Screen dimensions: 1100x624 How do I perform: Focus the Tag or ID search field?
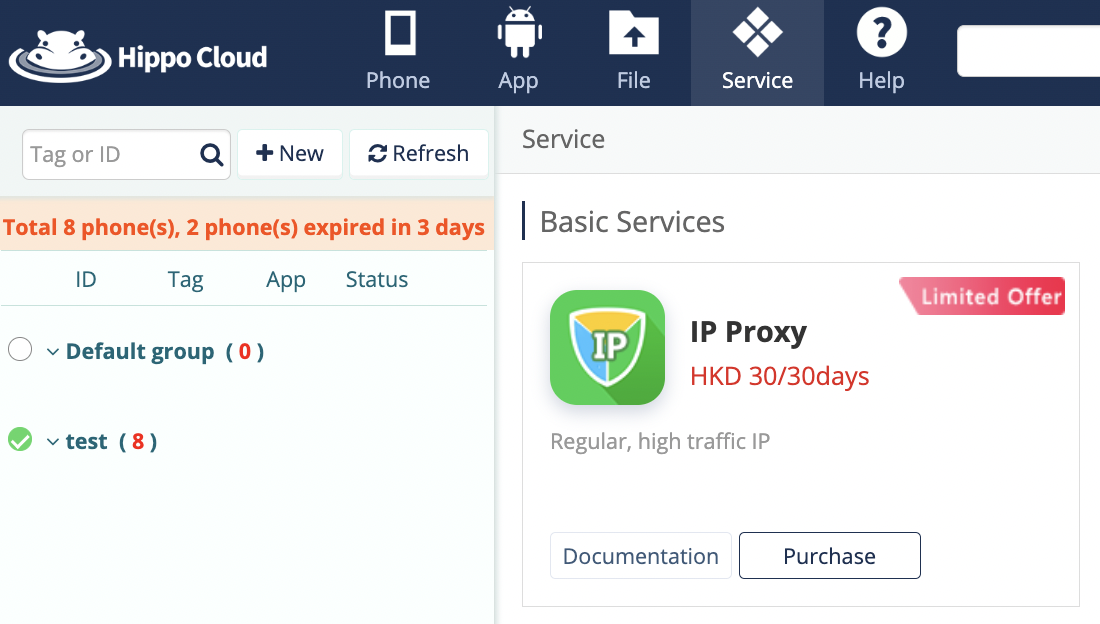pyautogui.click(x=126, y=154)
